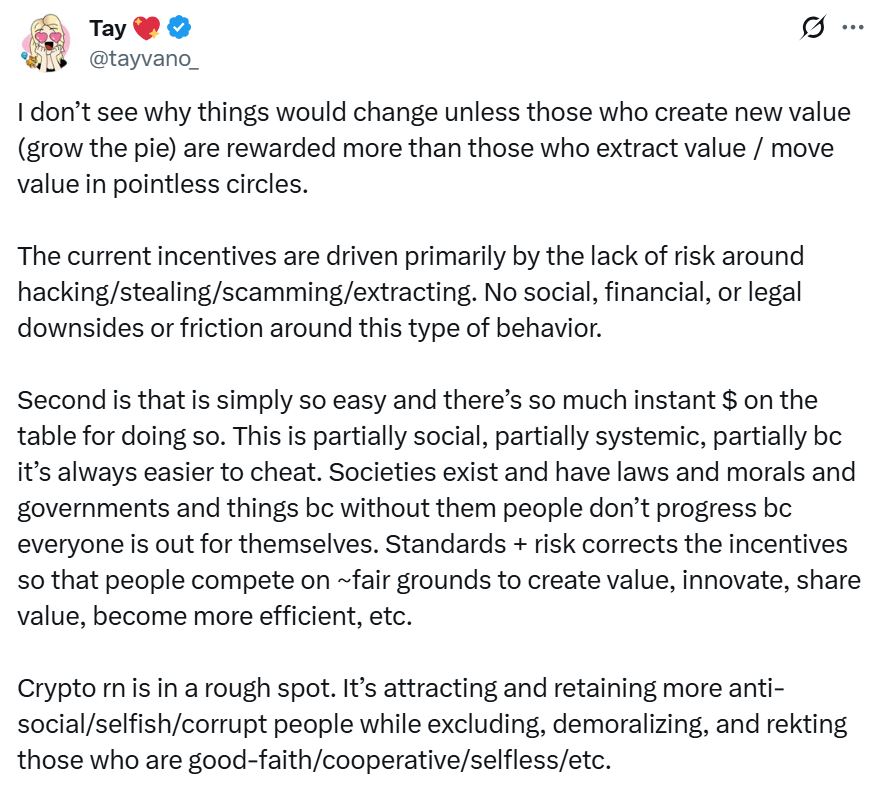Click the paragraph starting "Crypto rn is"

click(402, 724)
